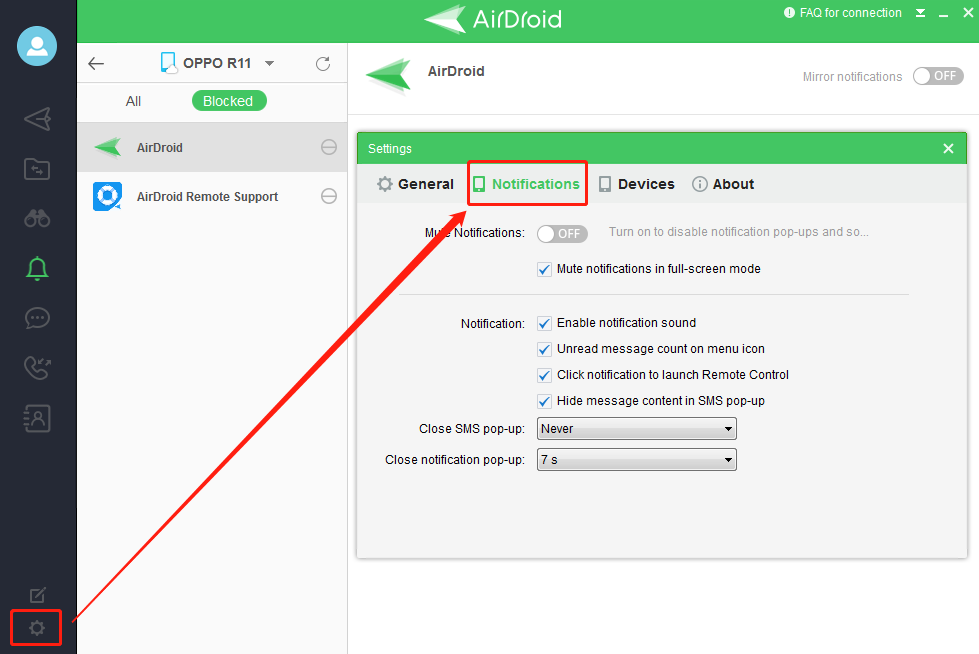Viewport: 979px width, 654px height.
Task: Click the refresh icon beside OPPO R11
Action: (x=323, y=64)
